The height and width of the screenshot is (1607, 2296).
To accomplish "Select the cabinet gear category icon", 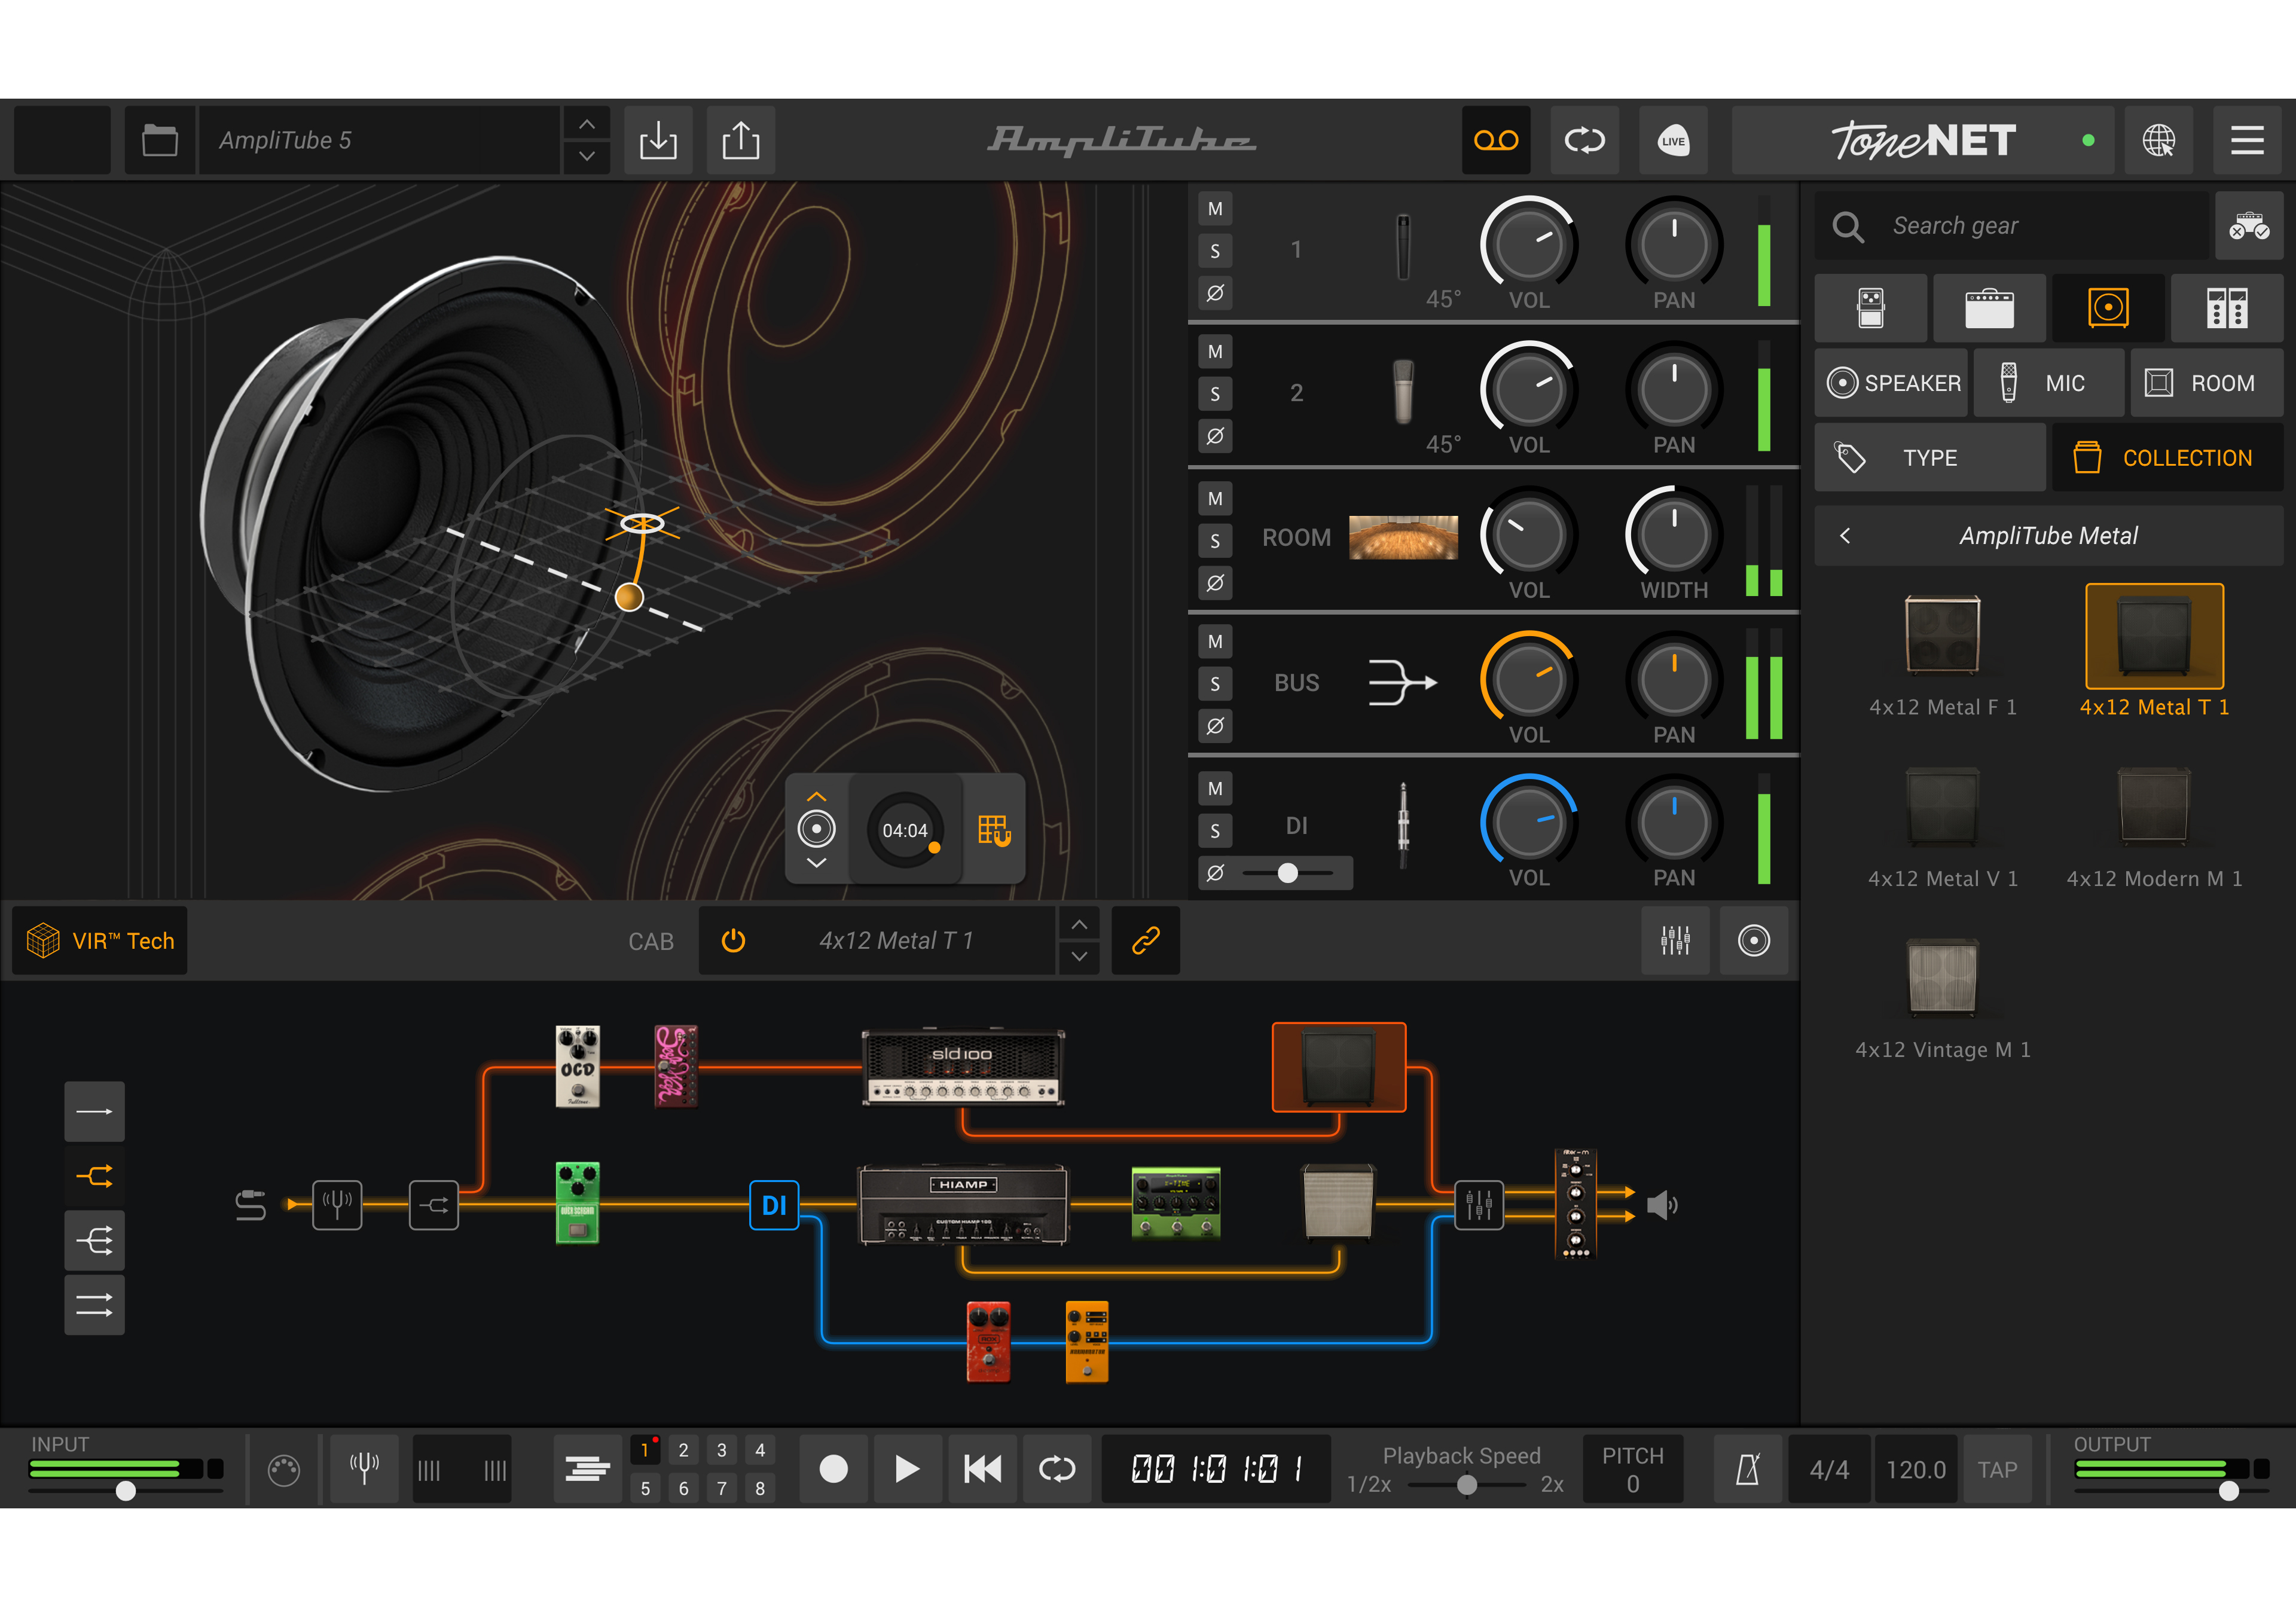I will click(2108, 308).
